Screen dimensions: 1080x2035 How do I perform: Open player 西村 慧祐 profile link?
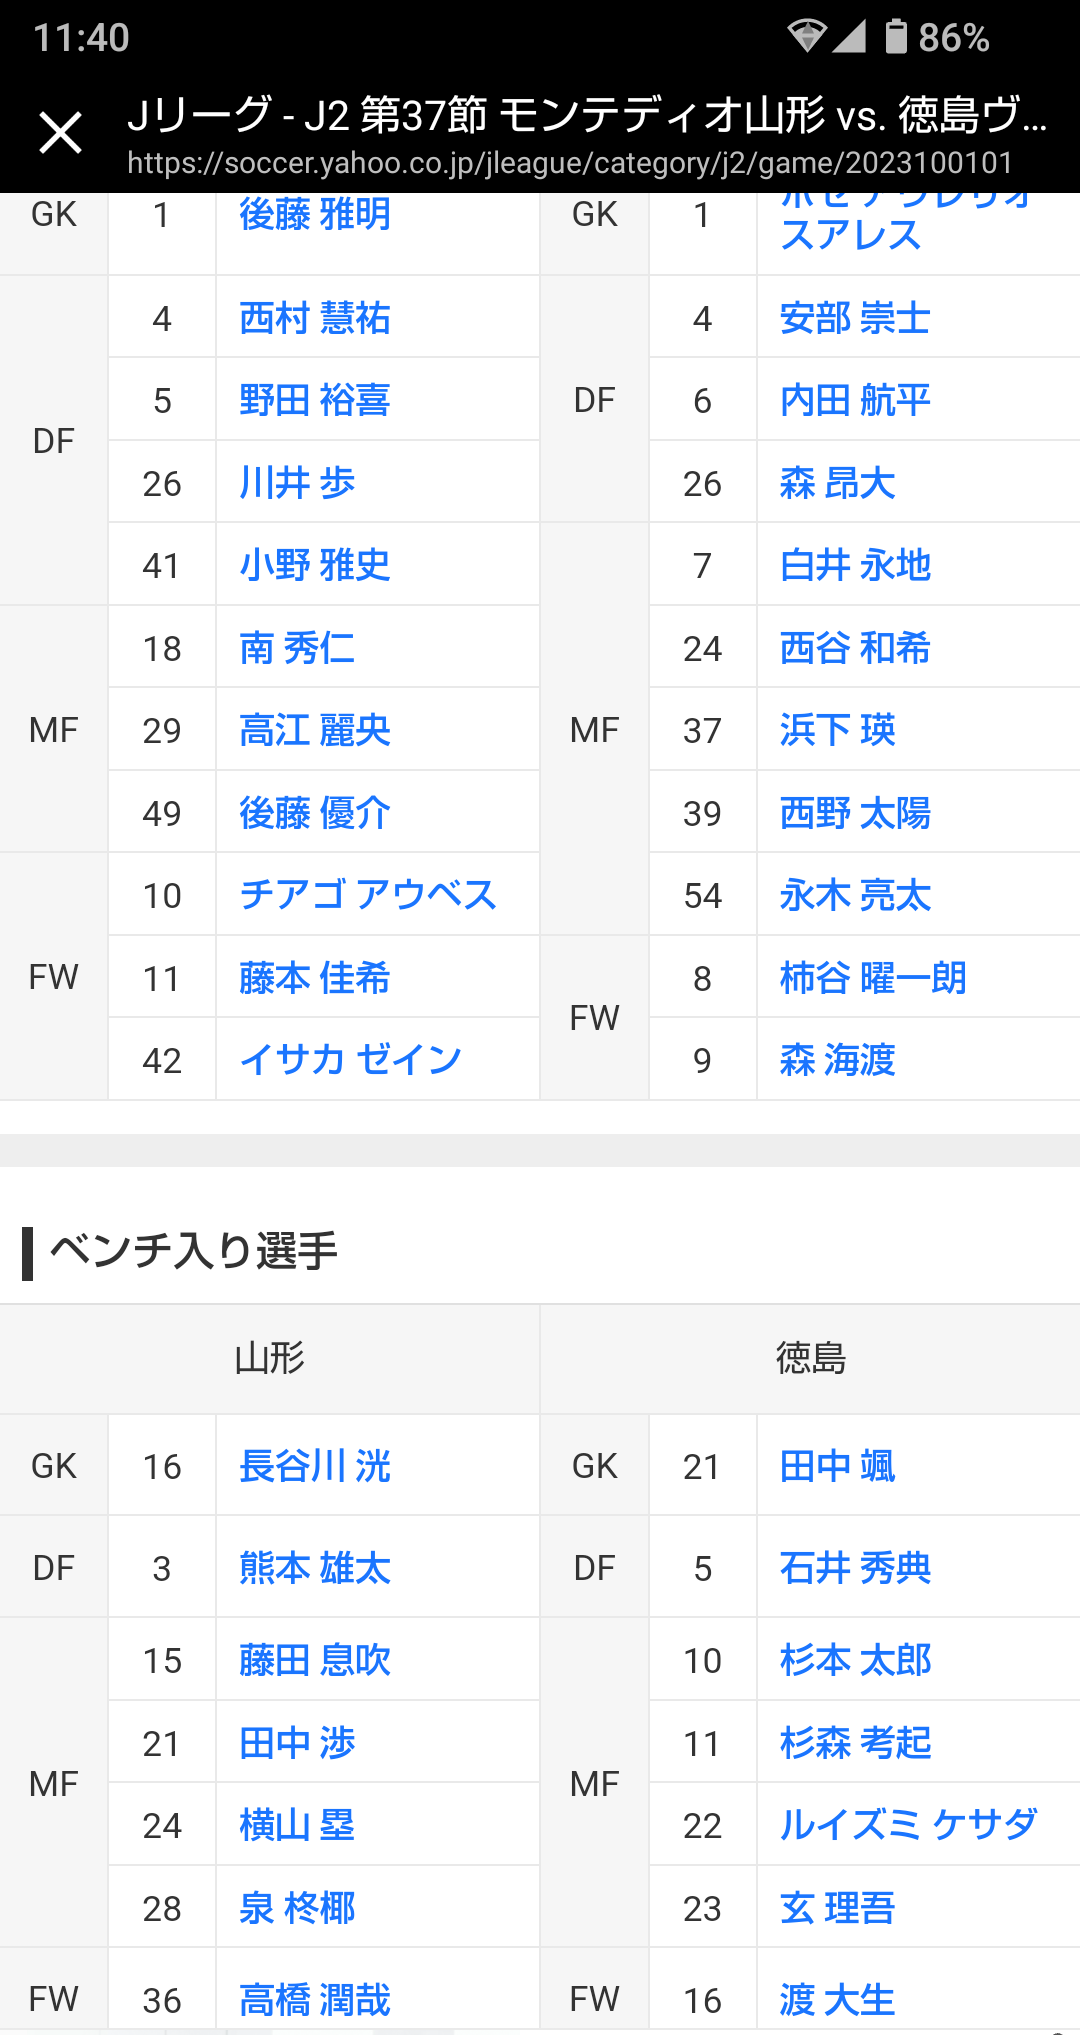pyautogui.click(x=315, y=318)
